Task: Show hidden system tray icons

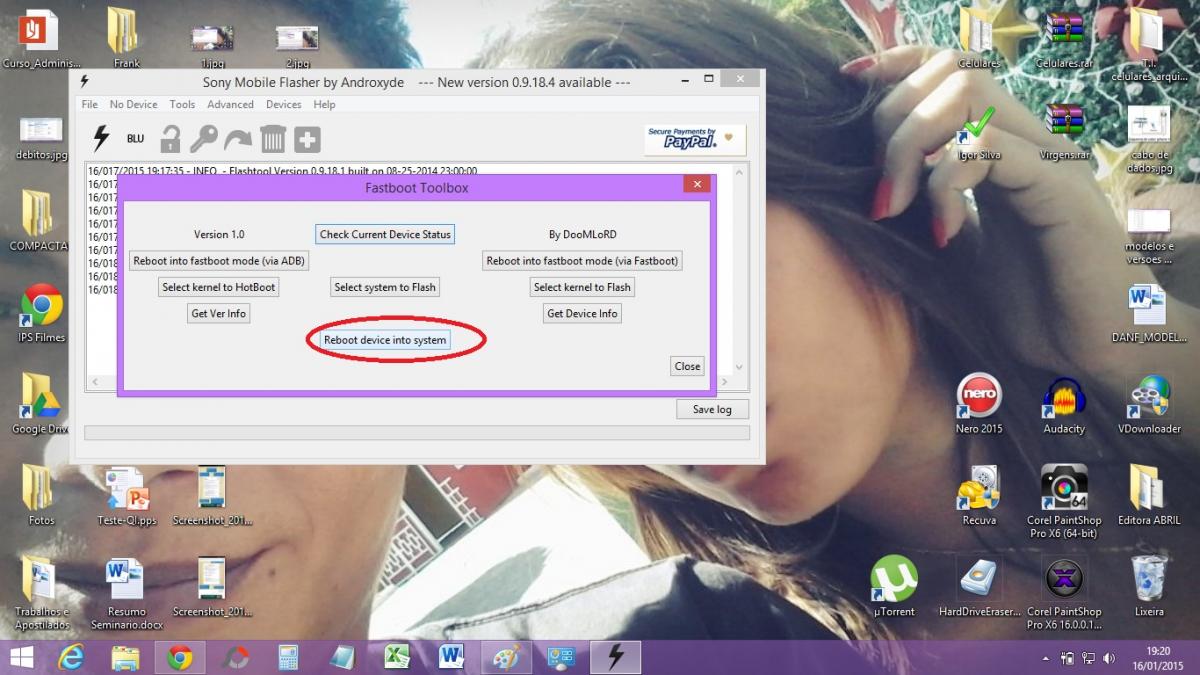Action: (1046, 658)
